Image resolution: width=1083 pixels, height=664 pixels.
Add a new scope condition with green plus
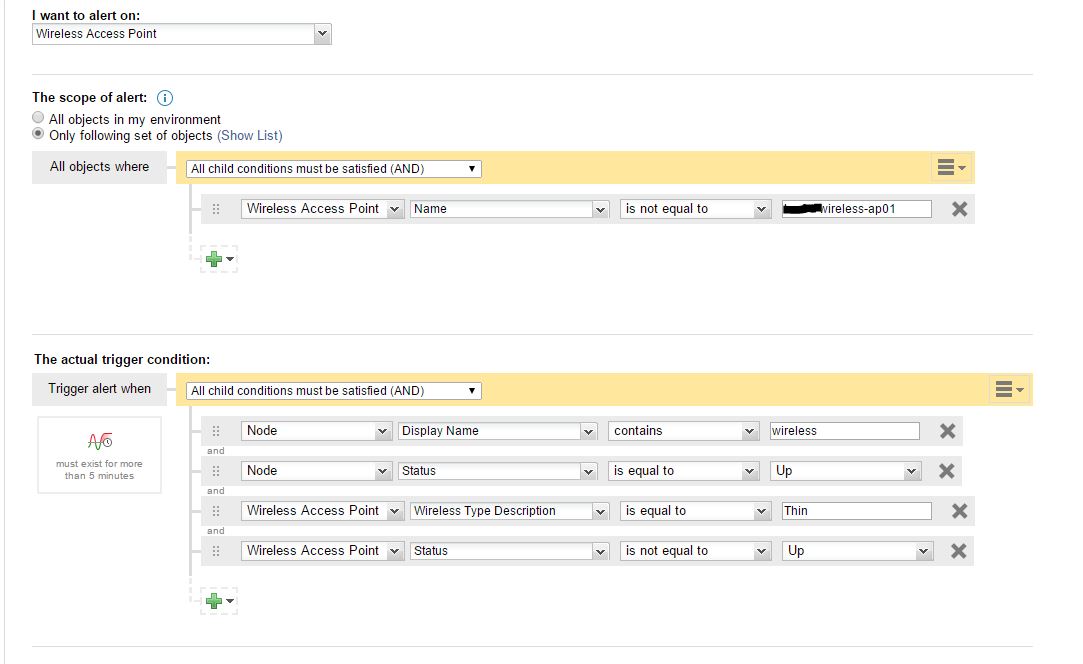(x=219, y=259)
